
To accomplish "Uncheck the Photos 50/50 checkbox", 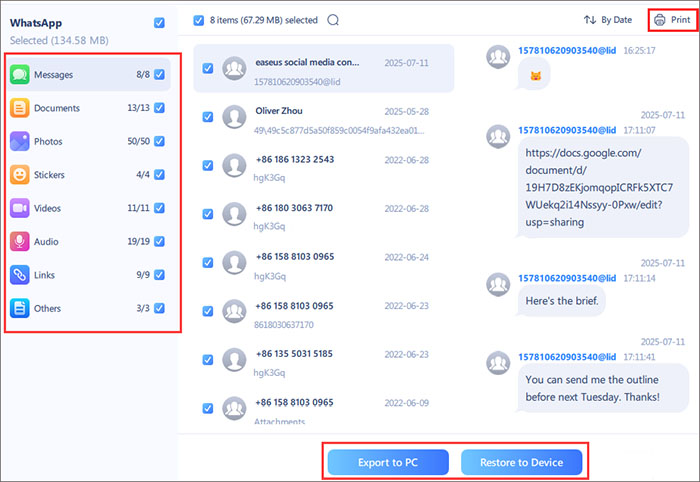I will point(159,141).
